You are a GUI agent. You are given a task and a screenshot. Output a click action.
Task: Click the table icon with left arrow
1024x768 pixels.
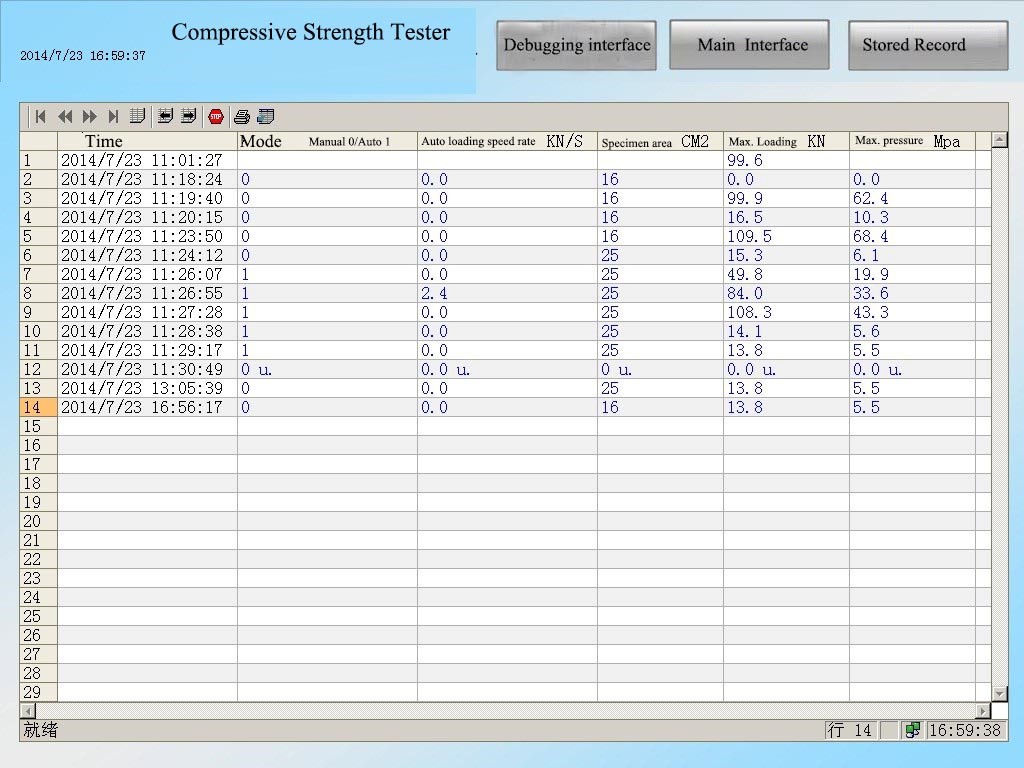coord(165,117)
